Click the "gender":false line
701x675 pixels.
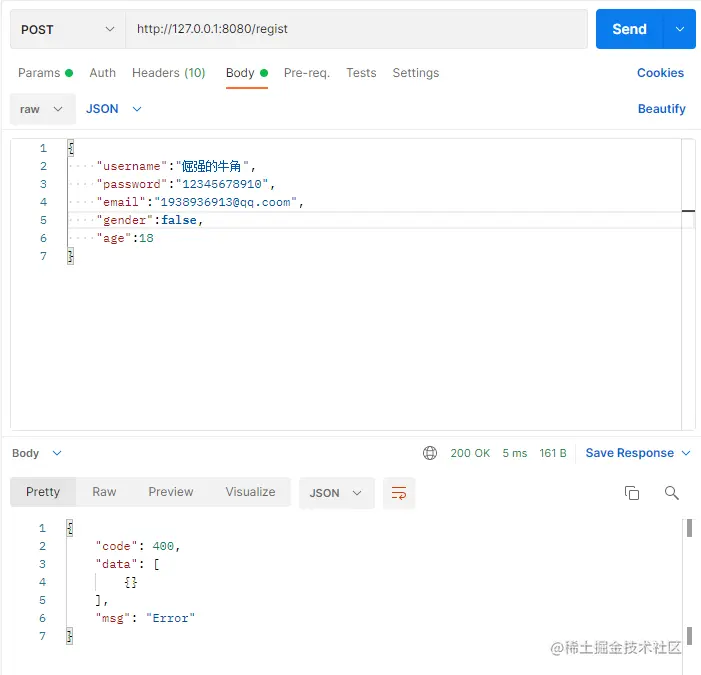click(x=150, y=220)
